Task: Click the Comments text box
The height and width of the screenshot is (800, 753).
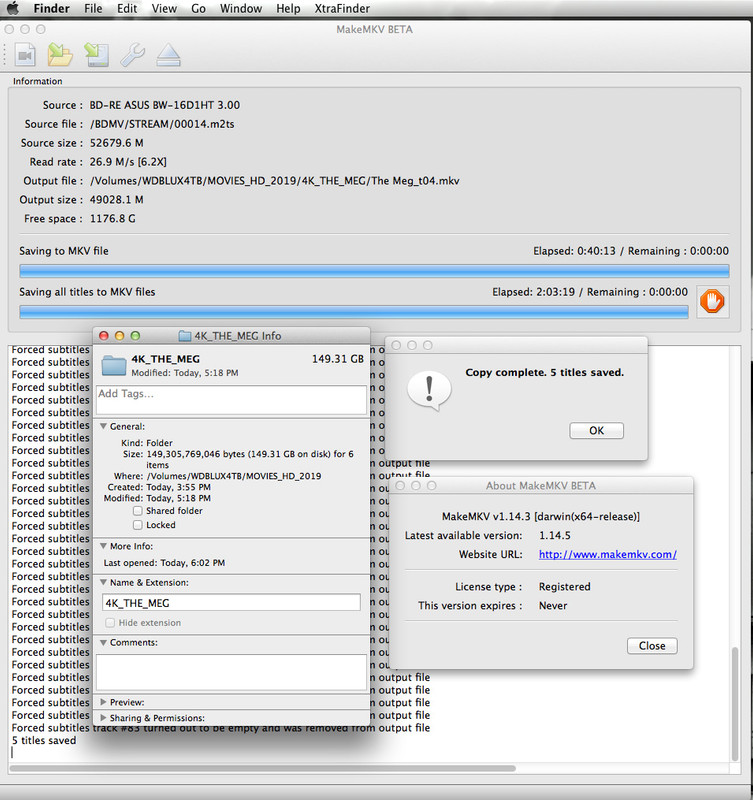Action: pyautogui.click(x=231, y=672)
